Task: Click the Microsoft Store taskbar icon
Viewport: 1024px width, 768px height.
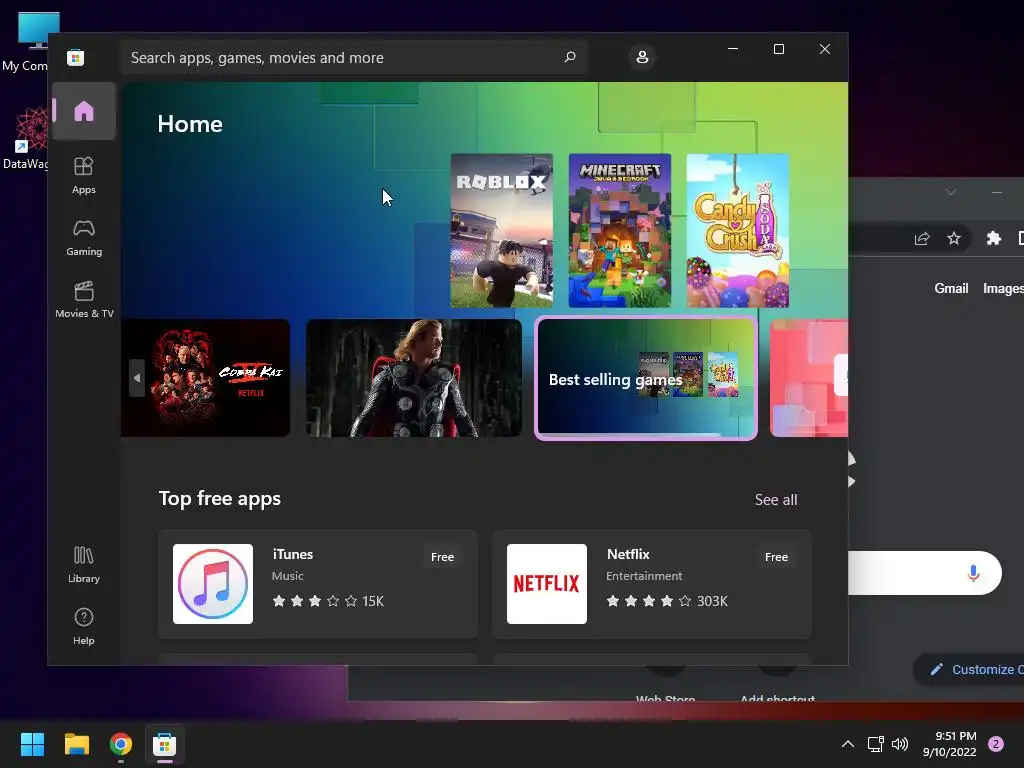Action: (165, 744)
